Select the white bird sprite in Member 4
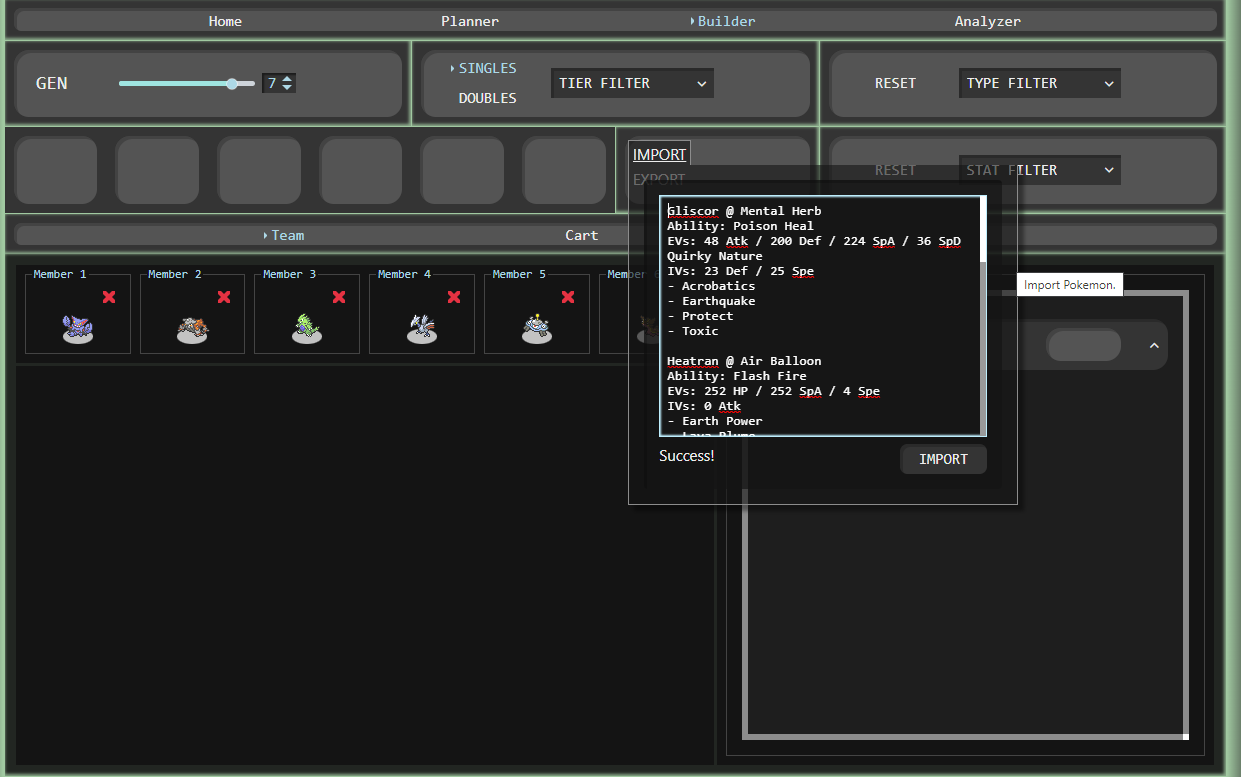Image resolution: width=1241 pixels, height=777 pixels. pyautogui.click(x=422, y=329)
